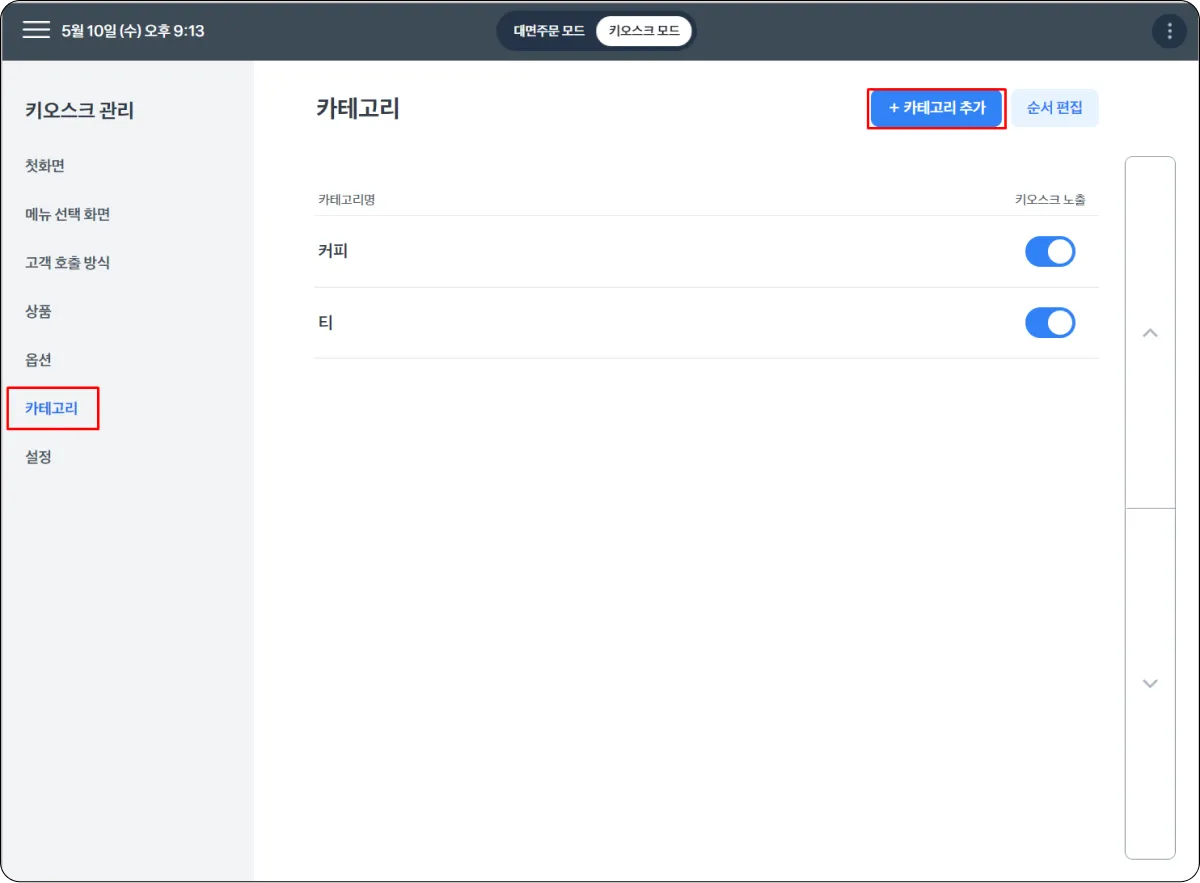Switch to 대면주문 모드
The width and height of the screenshot is (1200, 883).
click(x=549, y=31)
